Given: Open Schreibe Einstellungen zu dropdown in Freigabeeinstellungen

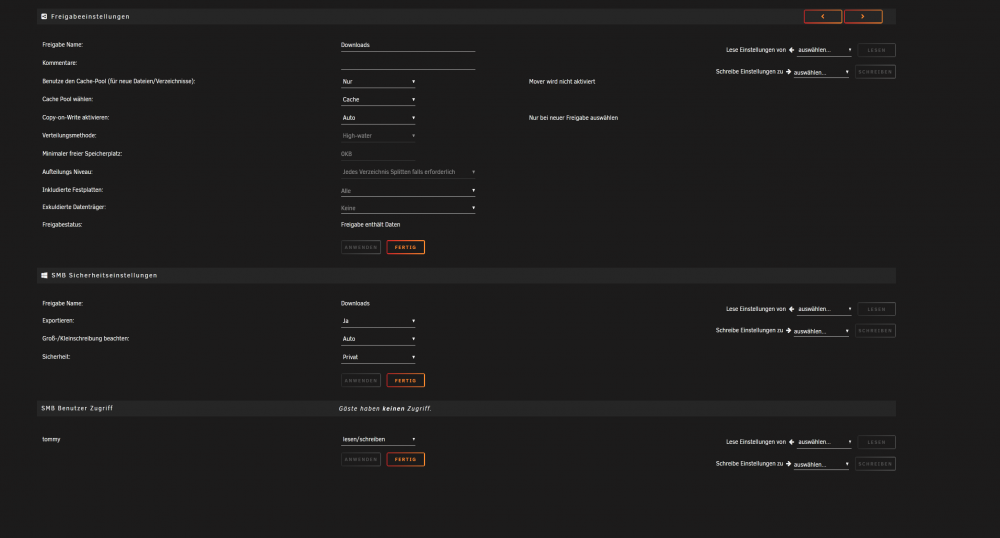Looking at the screenshot, I should 821,72.
